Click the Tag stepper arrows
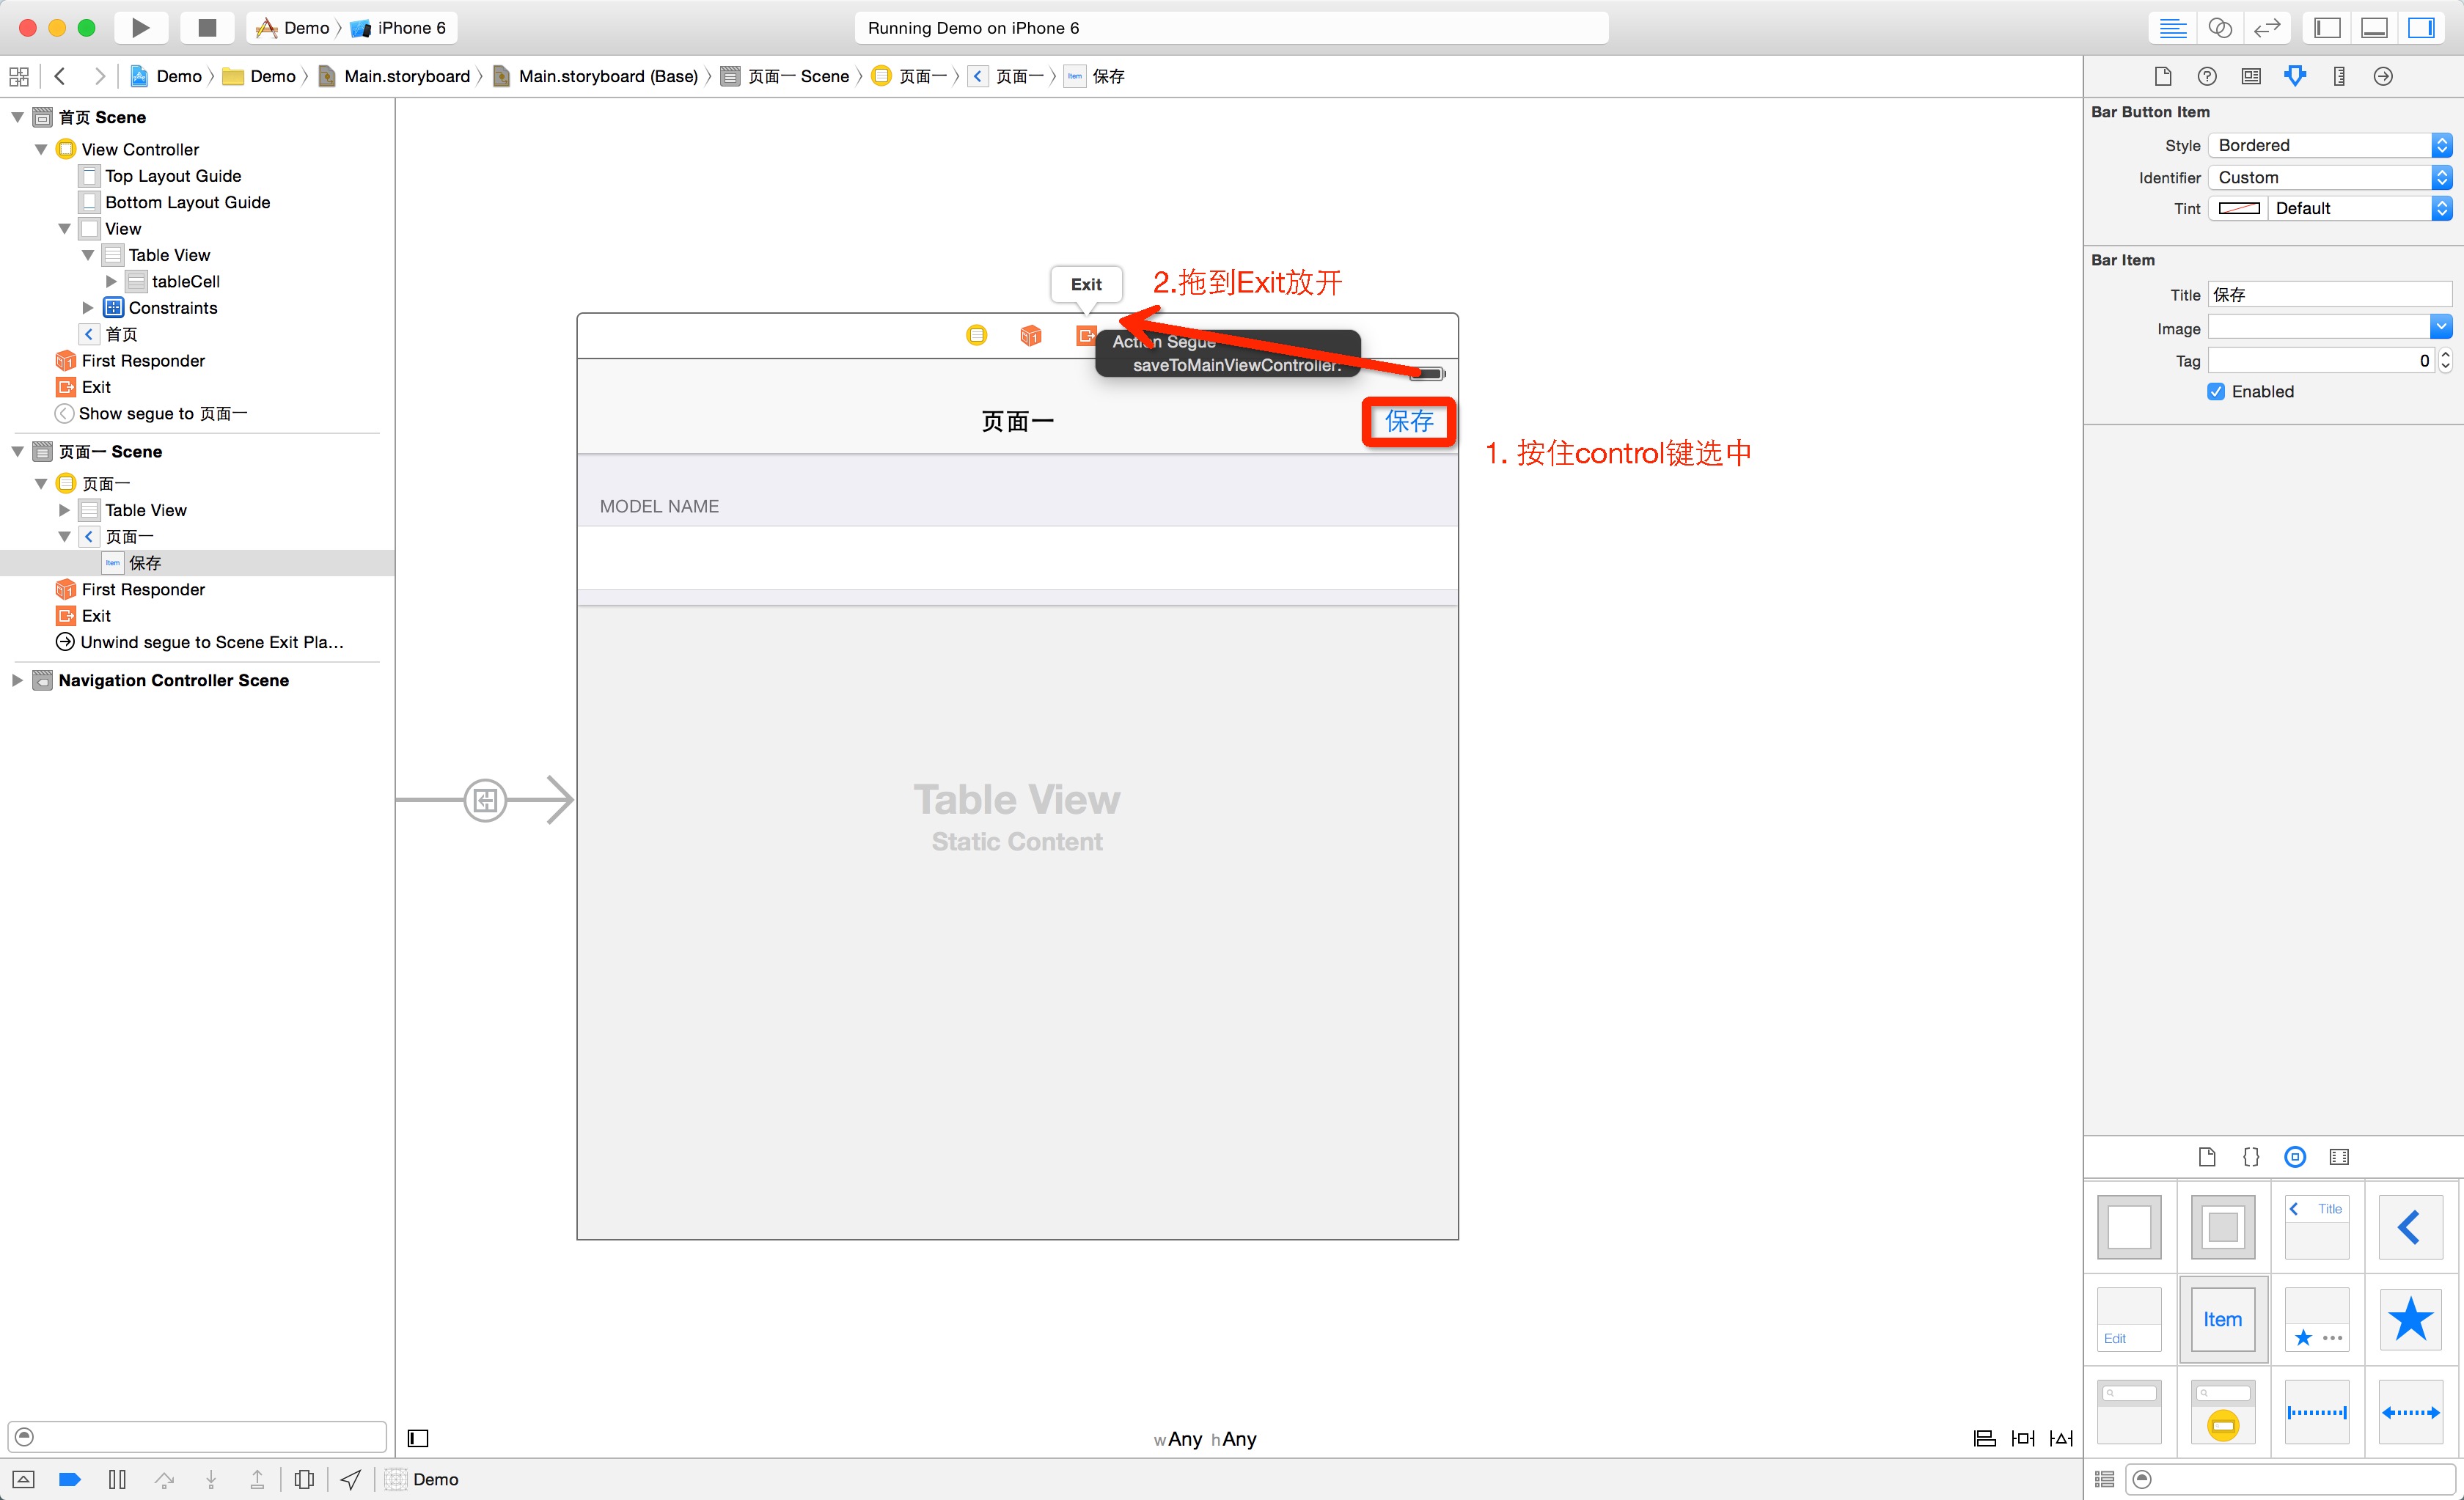The height and width of the screenshot is (1500, 2464). pos(2446,360)
